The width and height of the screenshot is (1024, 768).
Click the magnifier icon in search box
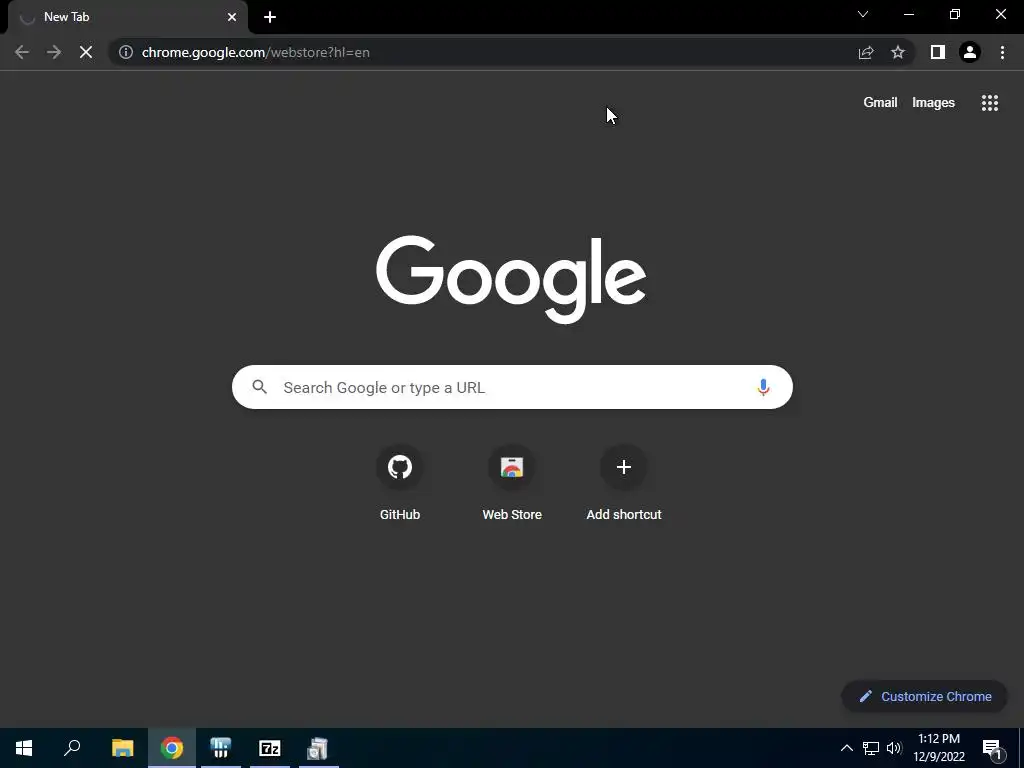tap(260, 387)
